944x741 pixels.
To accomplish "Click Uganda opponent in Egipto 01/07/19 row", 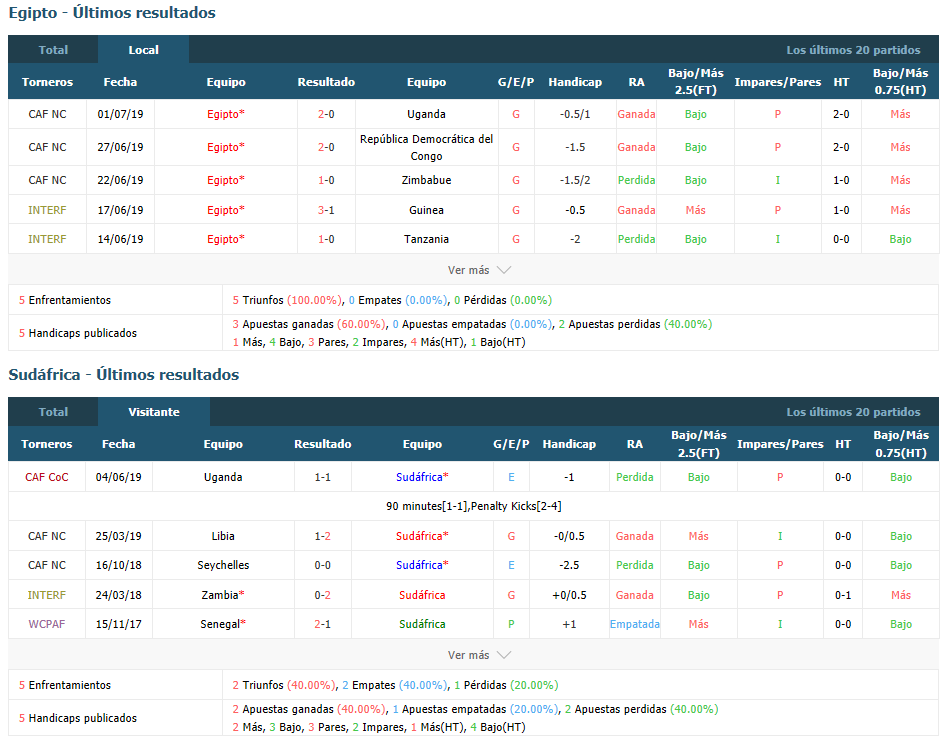I will (426, 114).
